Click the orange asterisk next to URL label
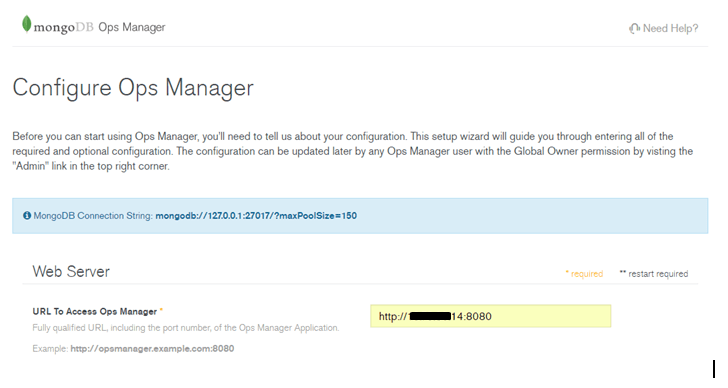Image resolution: width=728 pixels, height=388 pixels. [x=161, y=310]
